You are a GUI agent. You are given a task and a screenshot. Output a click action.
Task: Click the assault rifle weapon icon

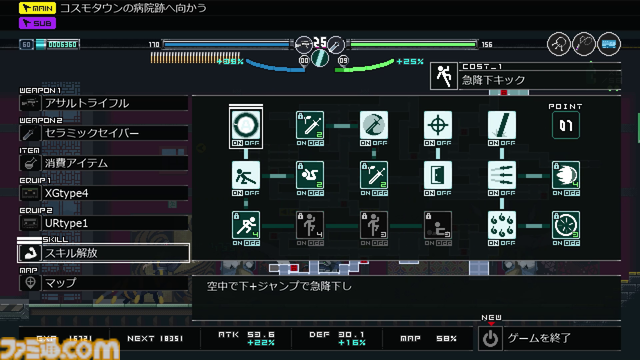tap(30, 103)
